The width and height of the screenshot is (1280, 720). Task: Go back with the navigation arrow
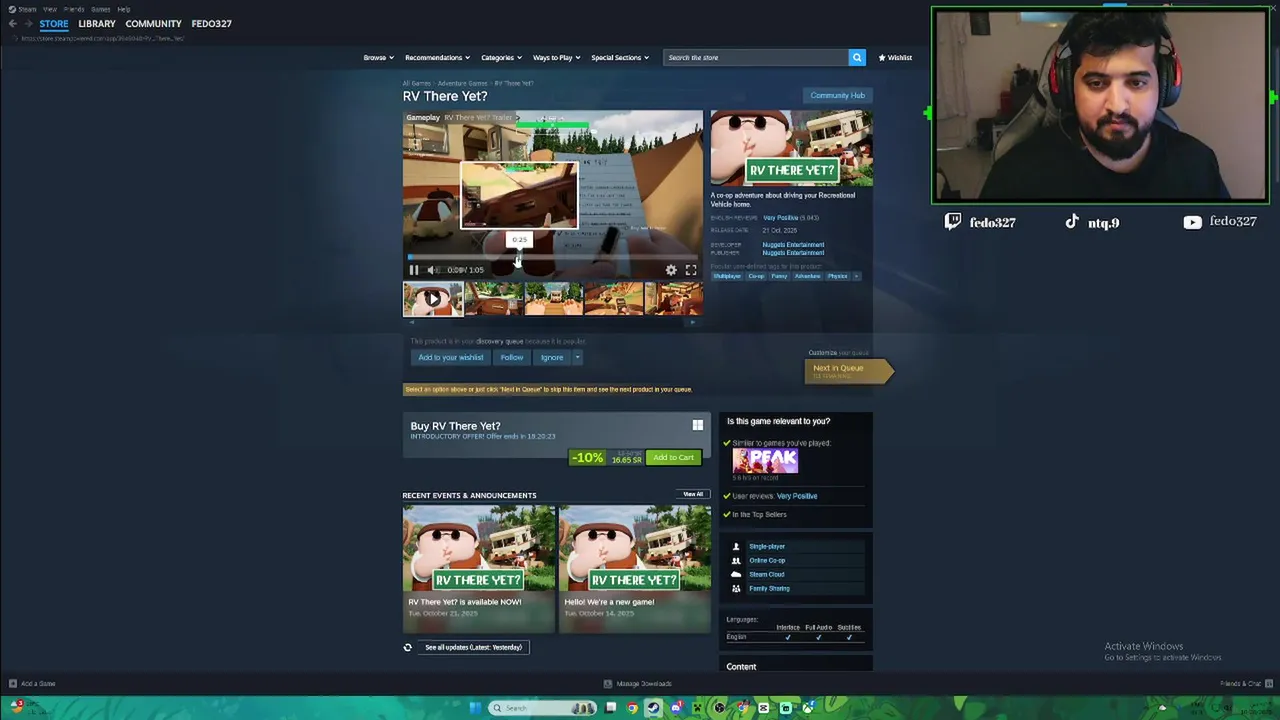(12, 23)
